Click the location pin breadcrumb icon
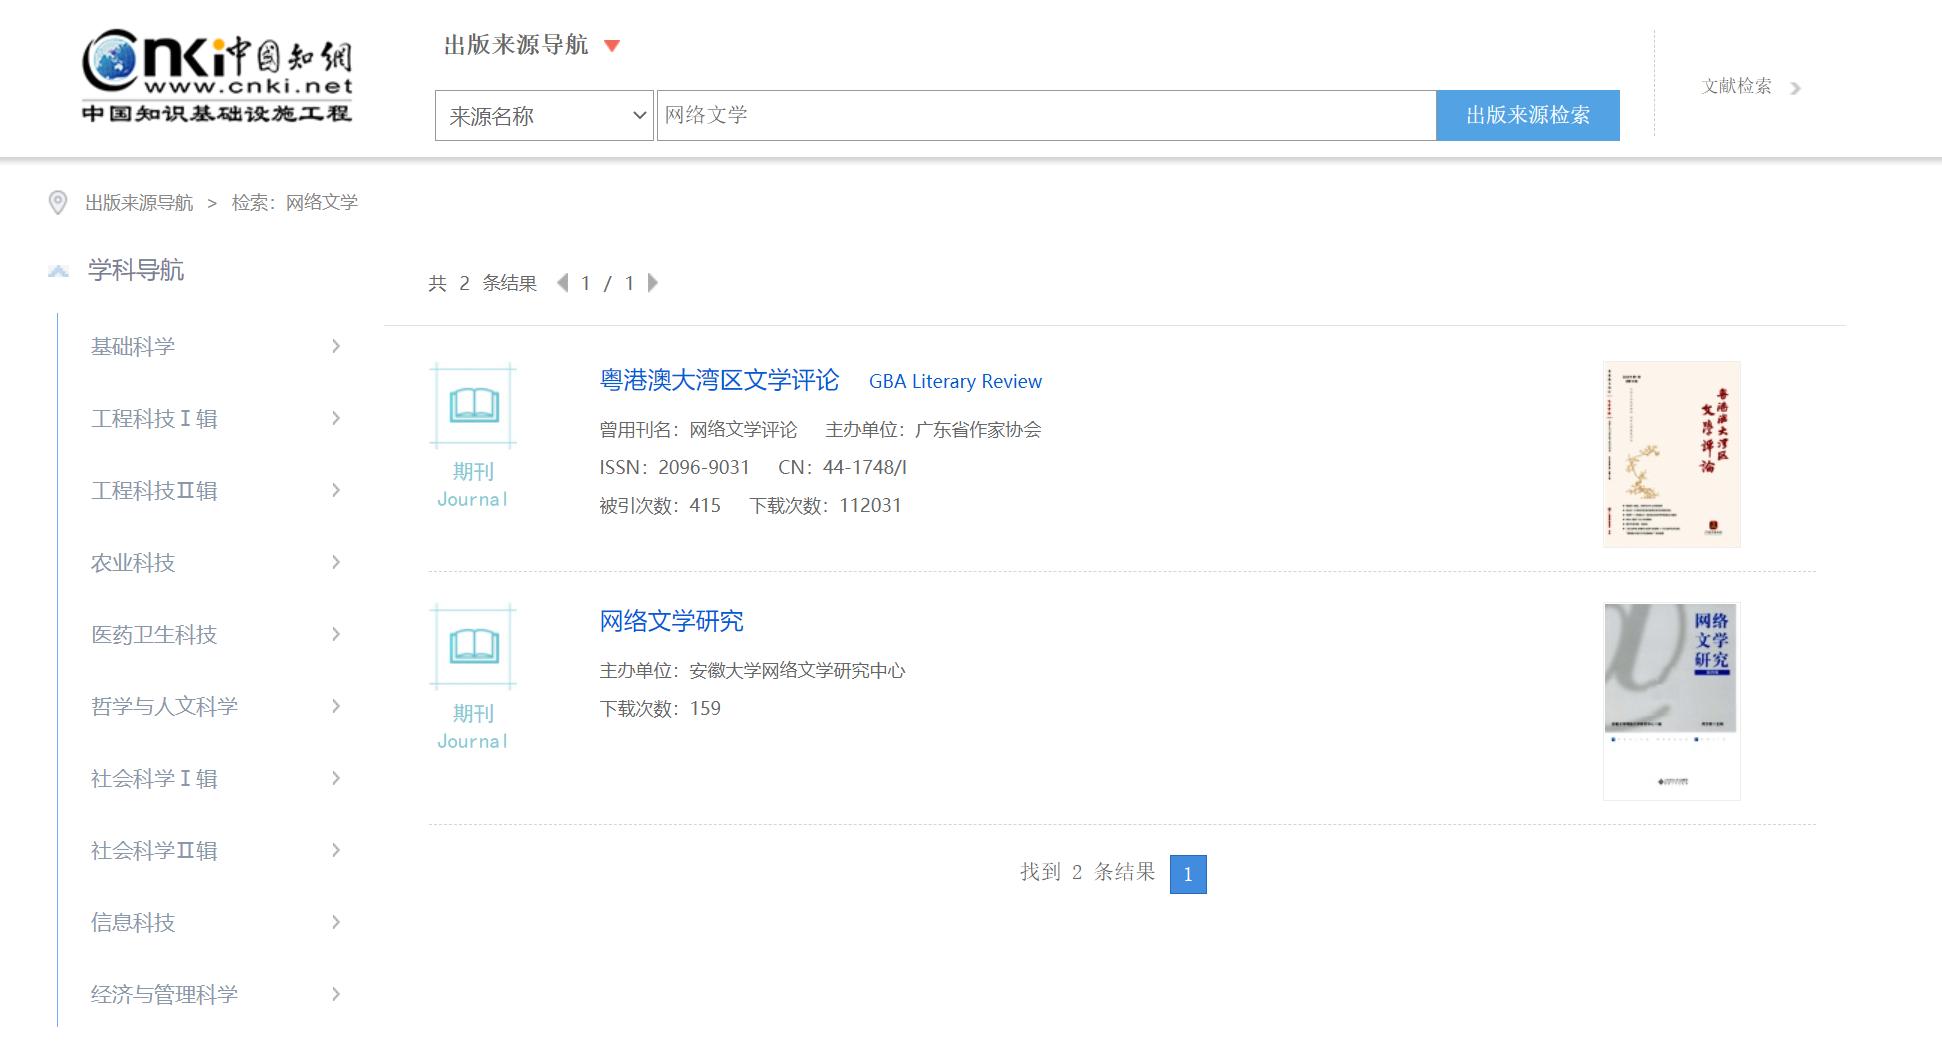This screenshot has width=1942, height=1060. coord(58,203)
